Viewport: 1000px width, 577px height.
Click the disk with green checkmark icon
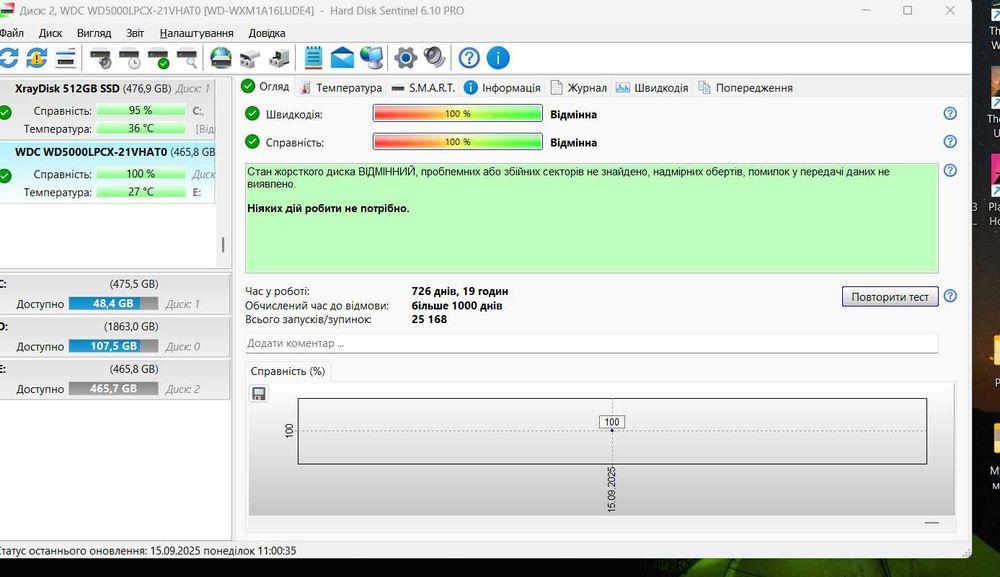[x=158, y=58]
